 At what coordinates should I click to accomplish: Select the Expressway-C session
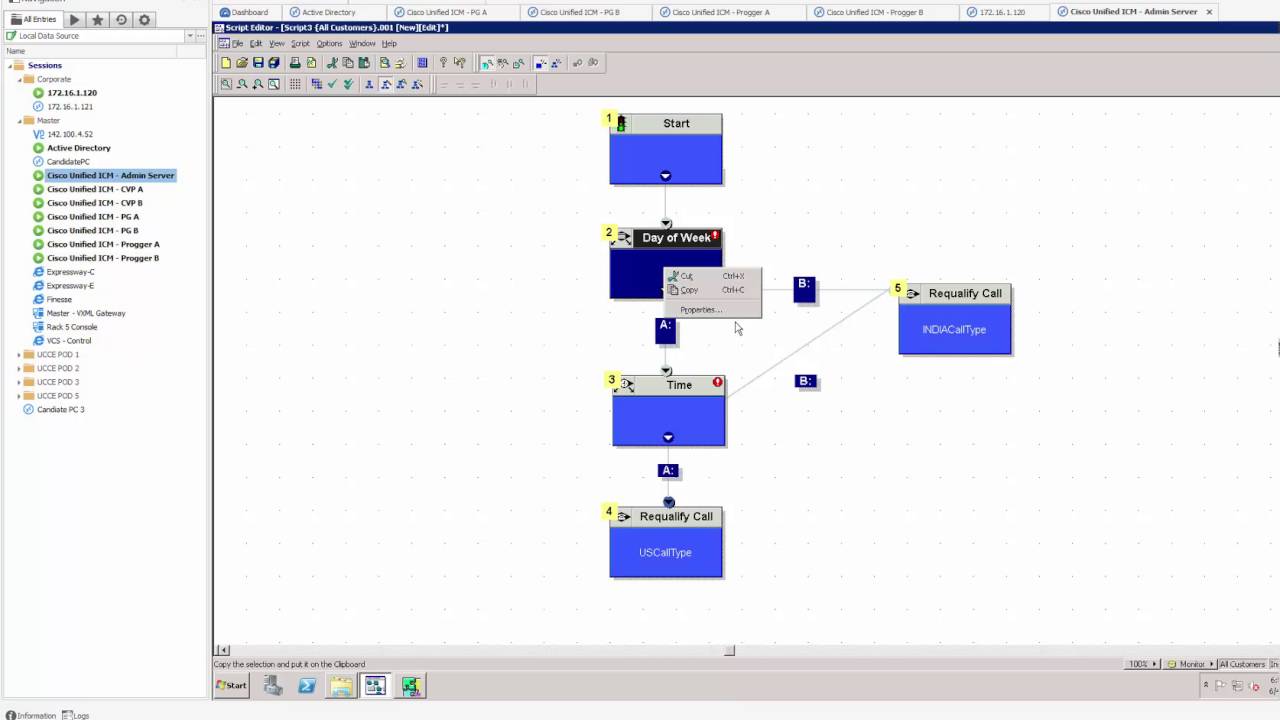[x=70, y=272]
